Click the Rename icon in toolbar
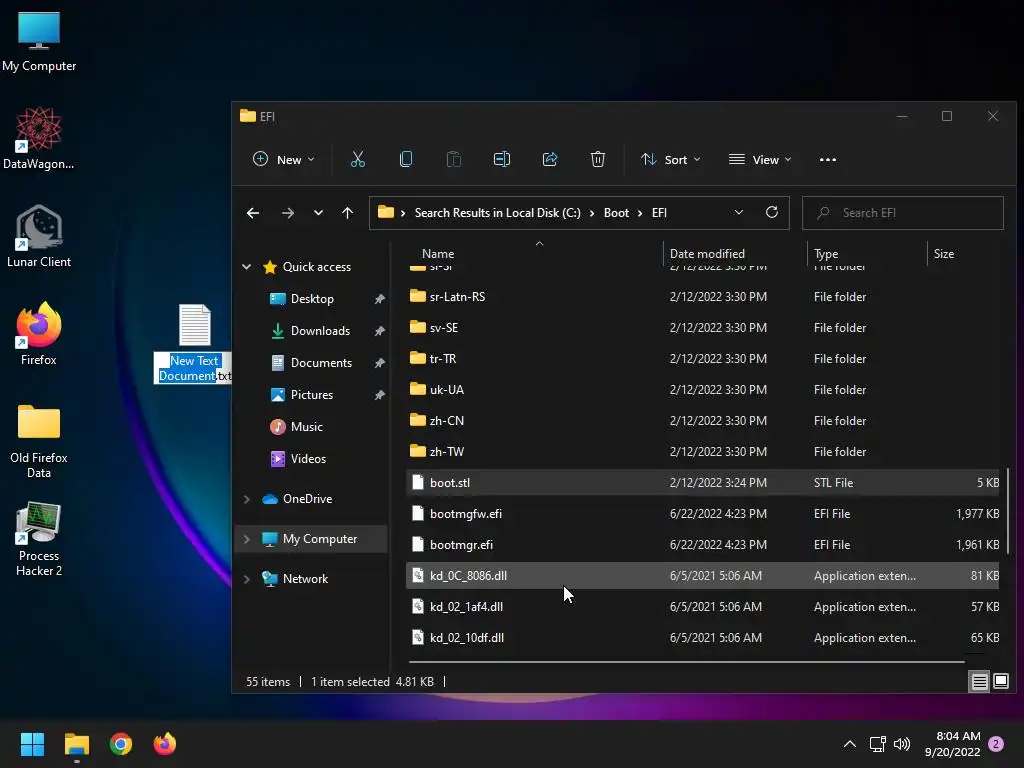The image size is (1024, 768). coord(502,159)
